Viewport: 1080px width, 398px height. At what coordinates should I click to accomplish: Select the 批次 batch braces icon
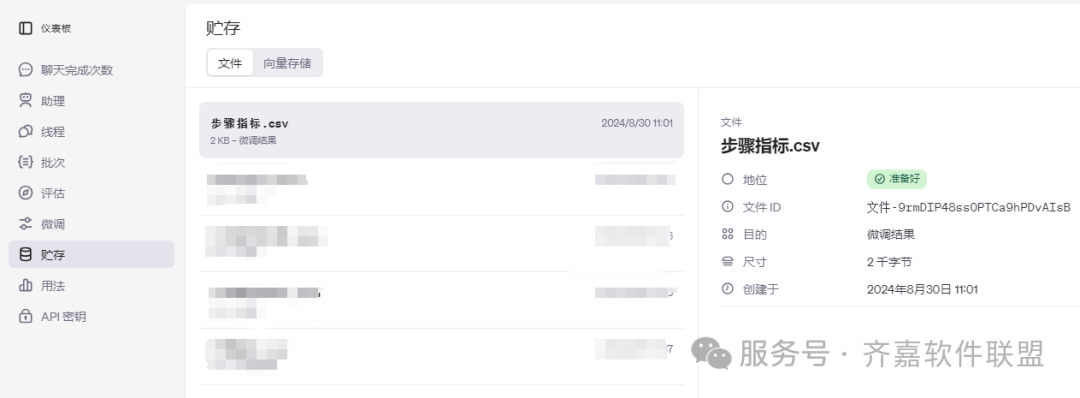coord(25,163)
